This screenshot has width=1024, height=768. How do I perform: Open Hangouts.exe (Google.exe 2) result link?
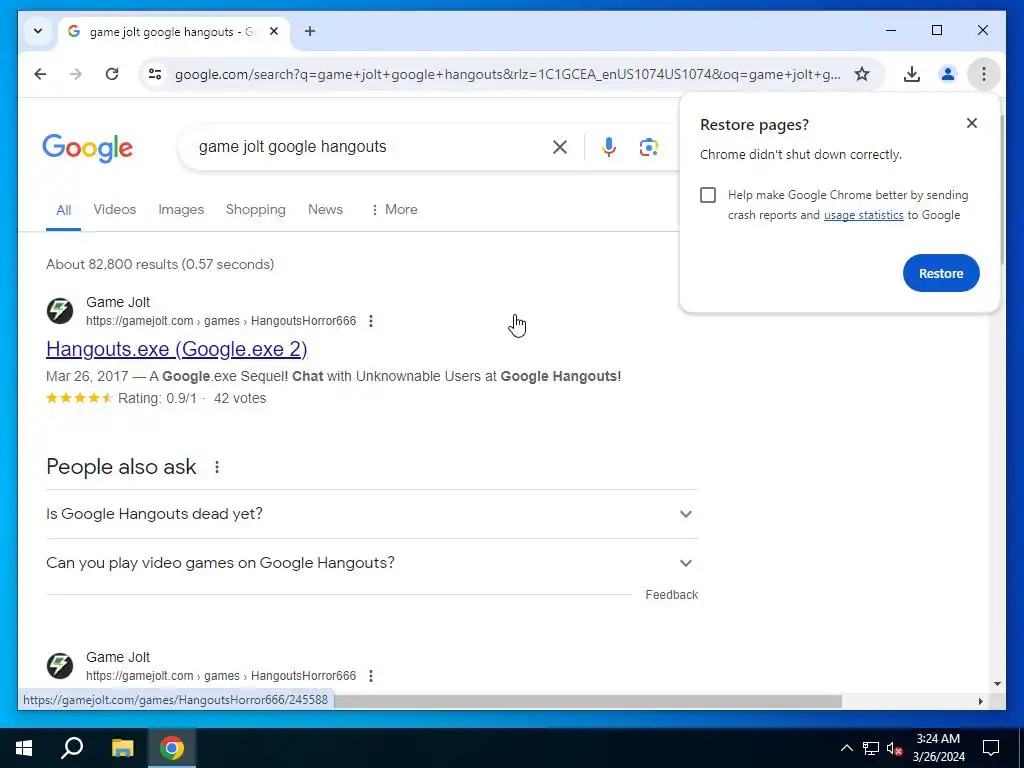(176, 349)
